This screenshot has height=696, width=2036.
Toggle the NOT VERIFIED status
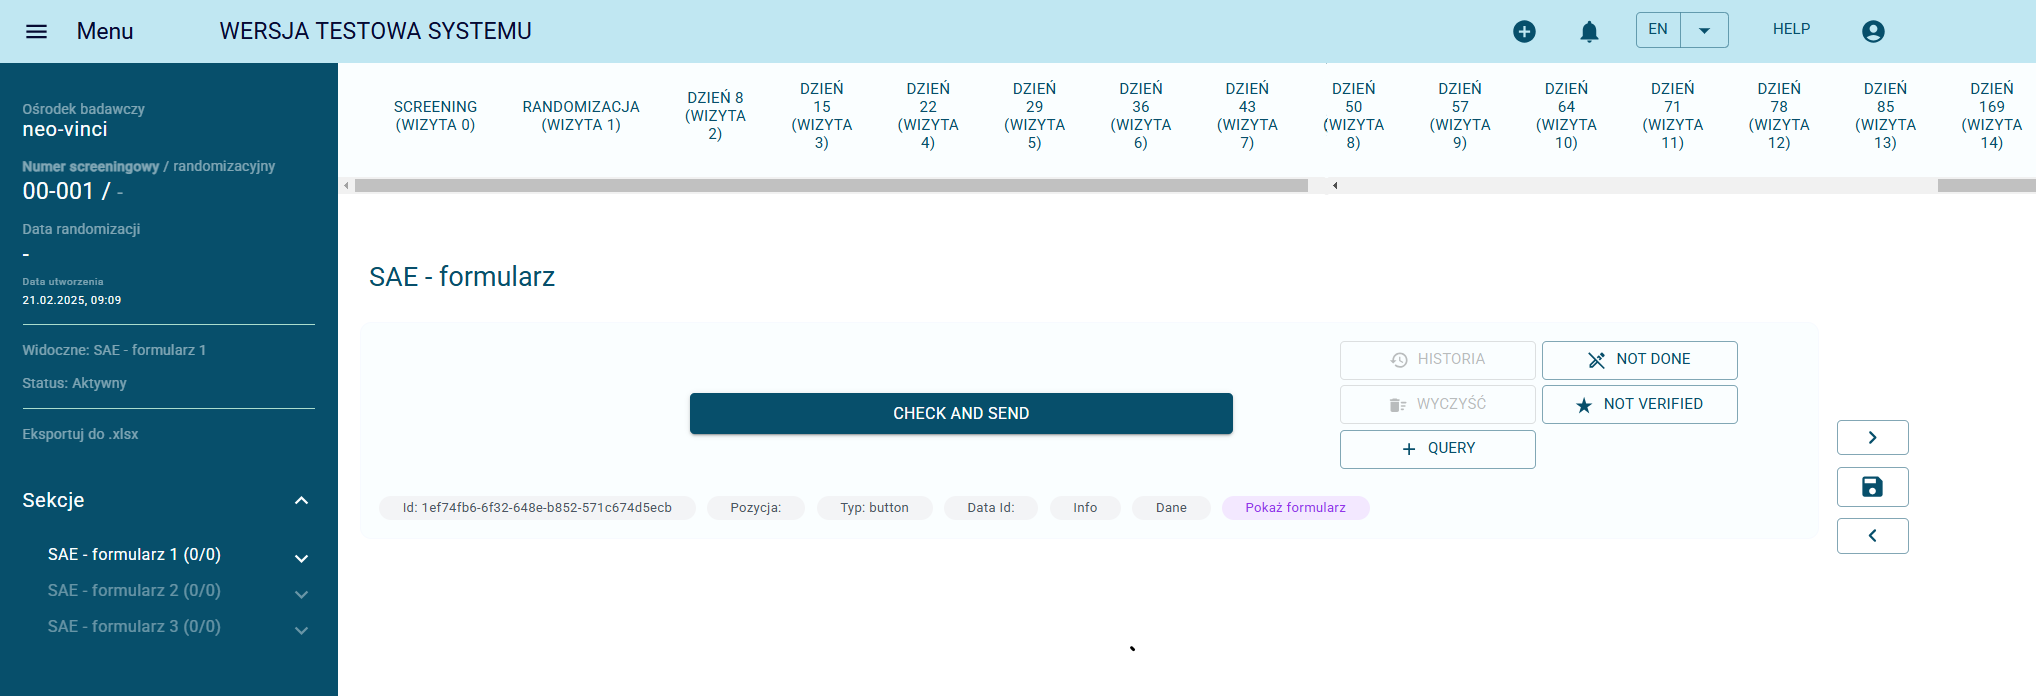pyautogui.click(x=1639, y=404)
